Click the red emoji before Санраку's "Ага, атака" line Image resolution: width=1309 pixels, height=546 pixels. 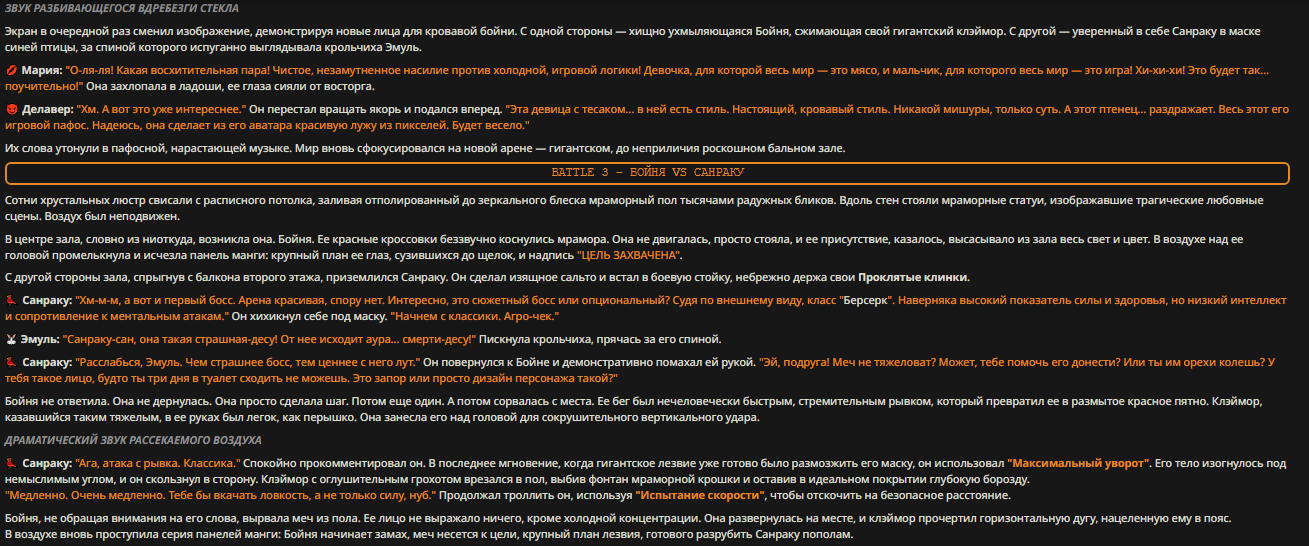(x=11, y=464)
